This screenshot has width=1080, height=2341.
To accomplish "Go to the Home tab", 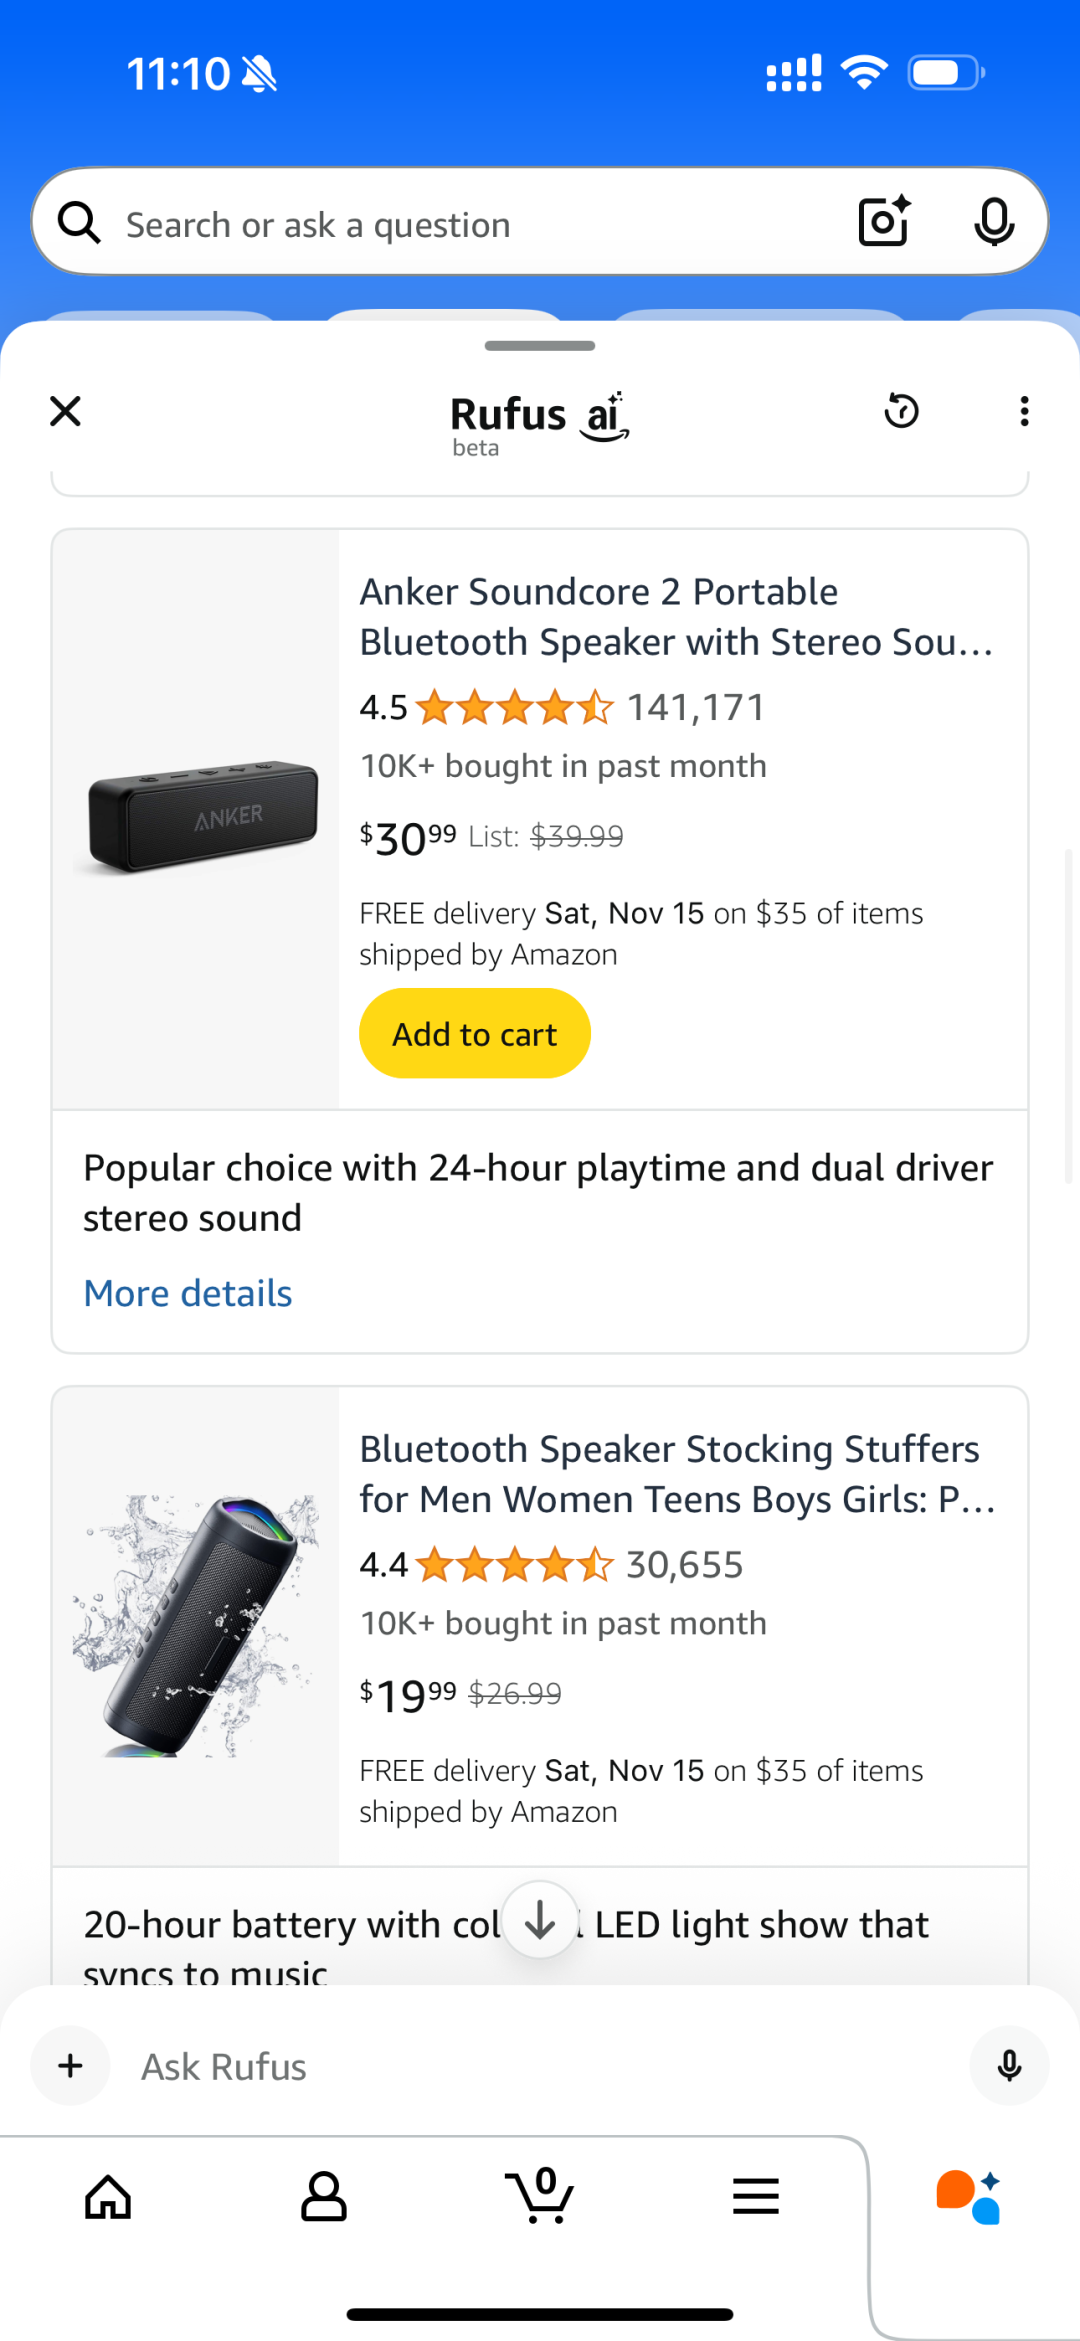I will tap(108, 2197).
